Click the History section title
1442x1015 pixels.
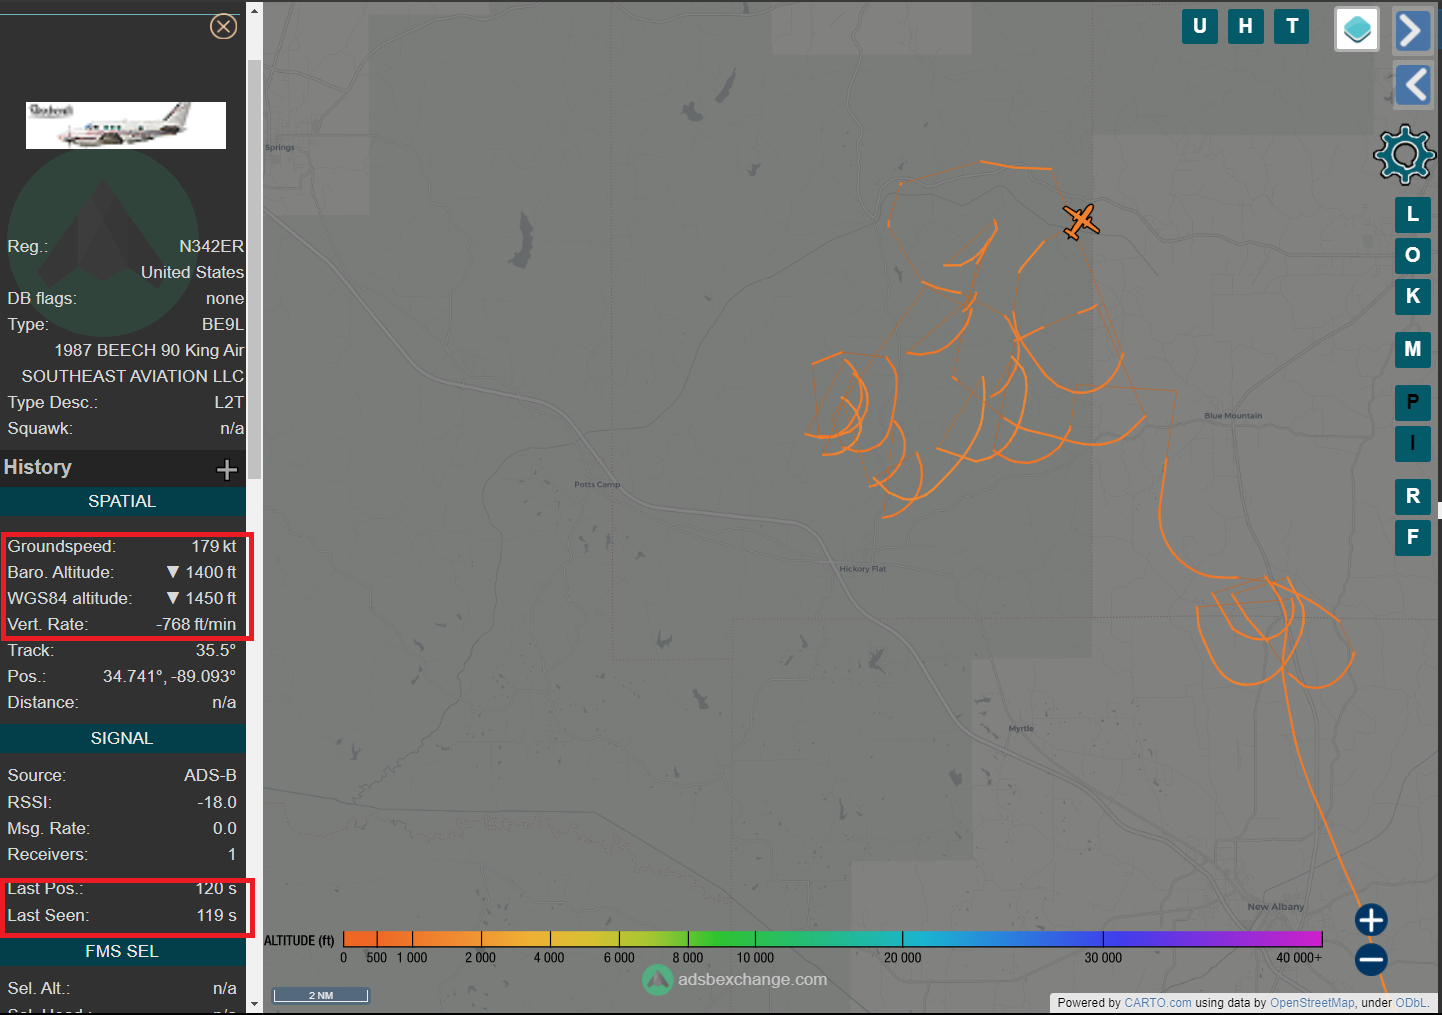(x=38, y=467)
